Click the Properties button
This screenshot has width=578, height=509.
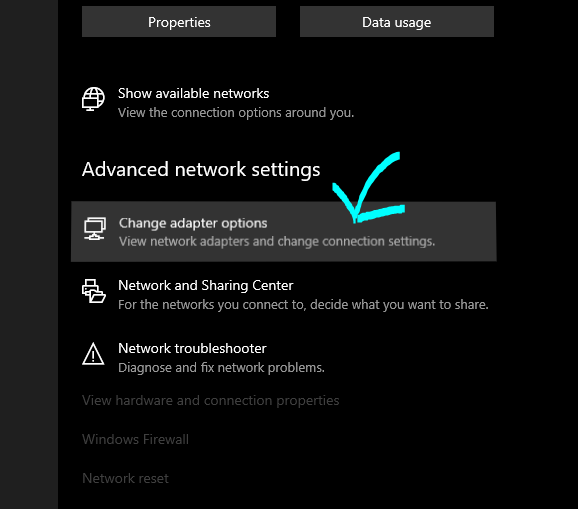coord(179,21)
